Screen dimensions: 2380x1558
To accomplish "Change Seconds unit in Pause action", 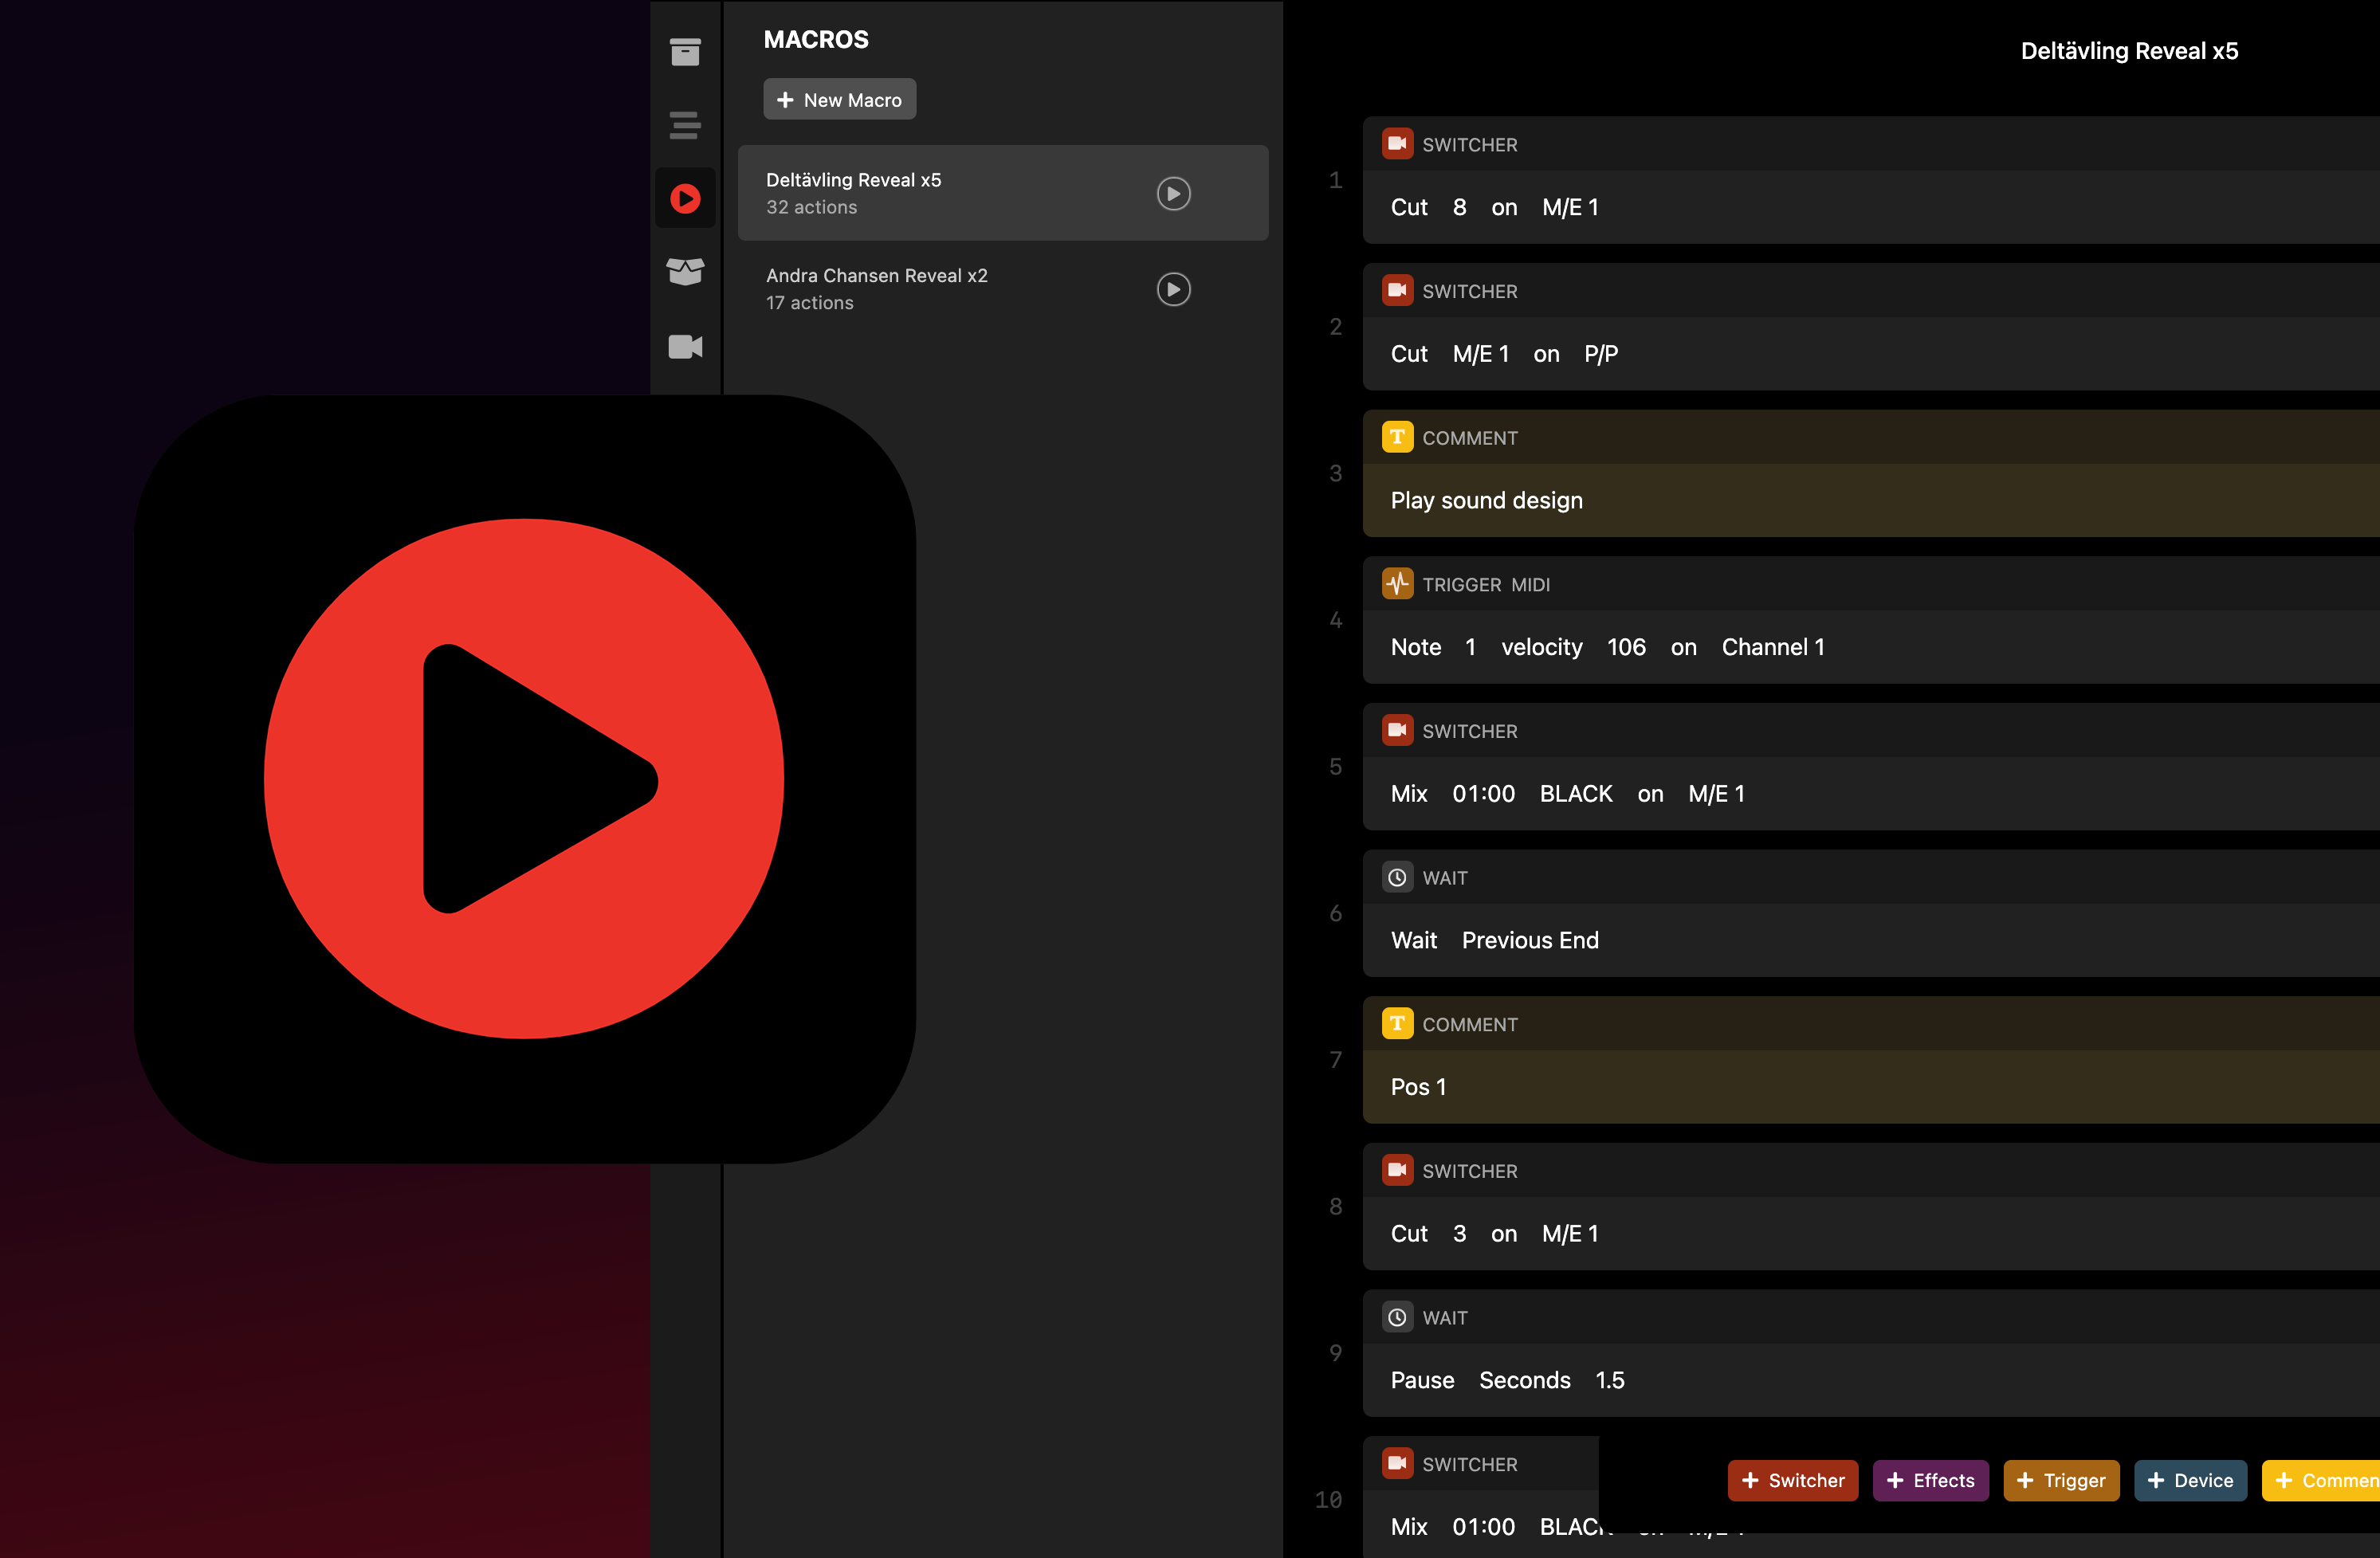I will coord(1524,1380).
